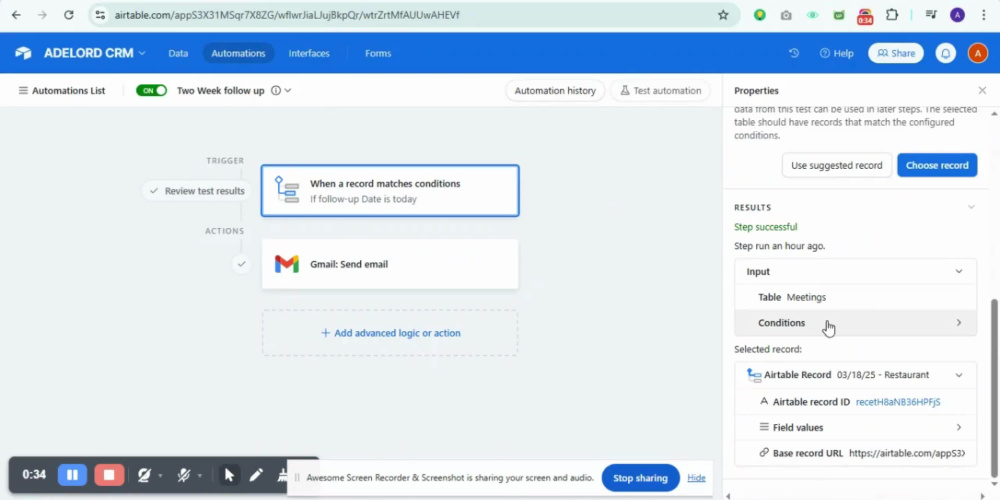Expand the Conditions row
The image size is (1000, 500).
[855, 323]
